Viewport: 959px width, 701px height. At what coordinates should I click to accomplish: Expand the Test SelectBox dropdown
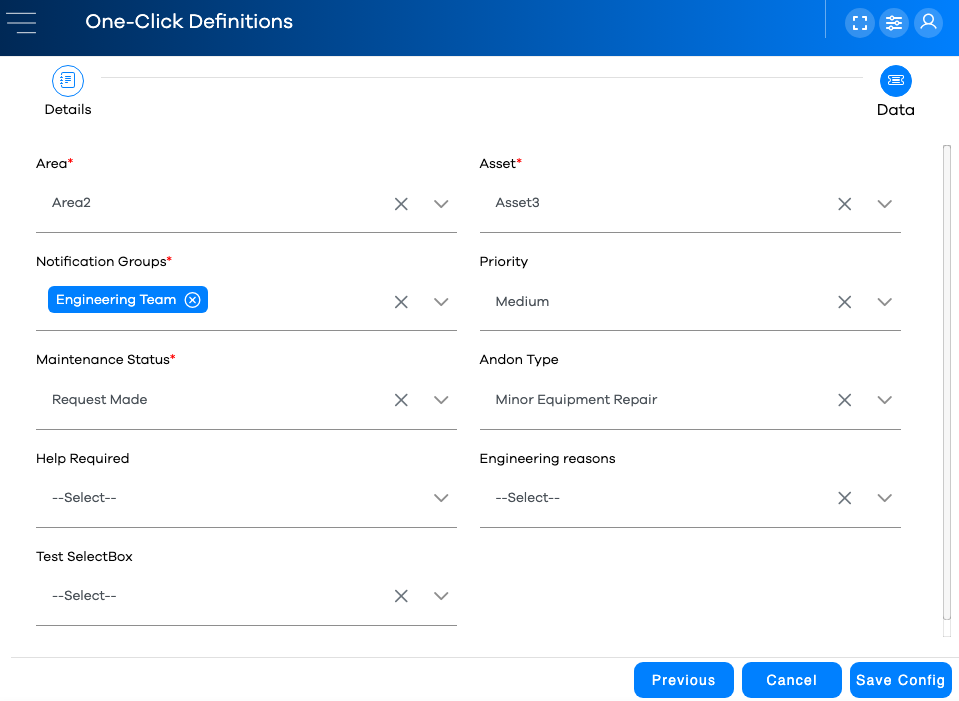pos(441,596)
